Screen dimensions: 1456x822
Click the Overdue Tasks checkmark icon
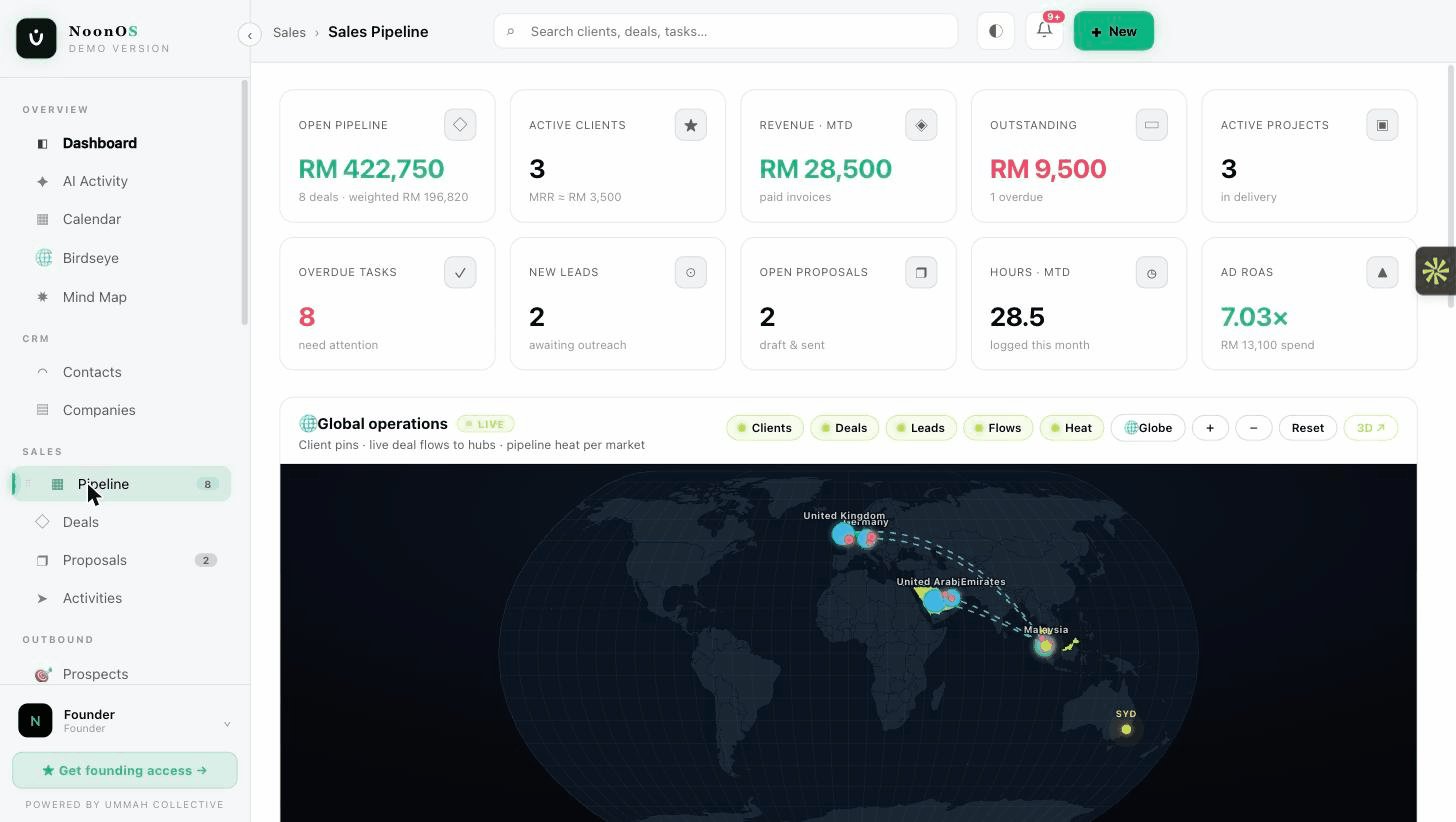(460, 272)
